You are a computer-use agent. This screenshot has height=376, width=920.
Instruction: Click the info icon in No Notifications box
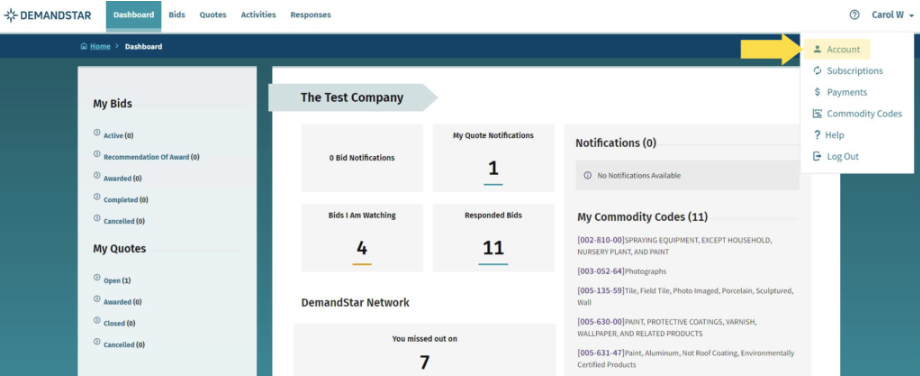[x=588, y=175]
